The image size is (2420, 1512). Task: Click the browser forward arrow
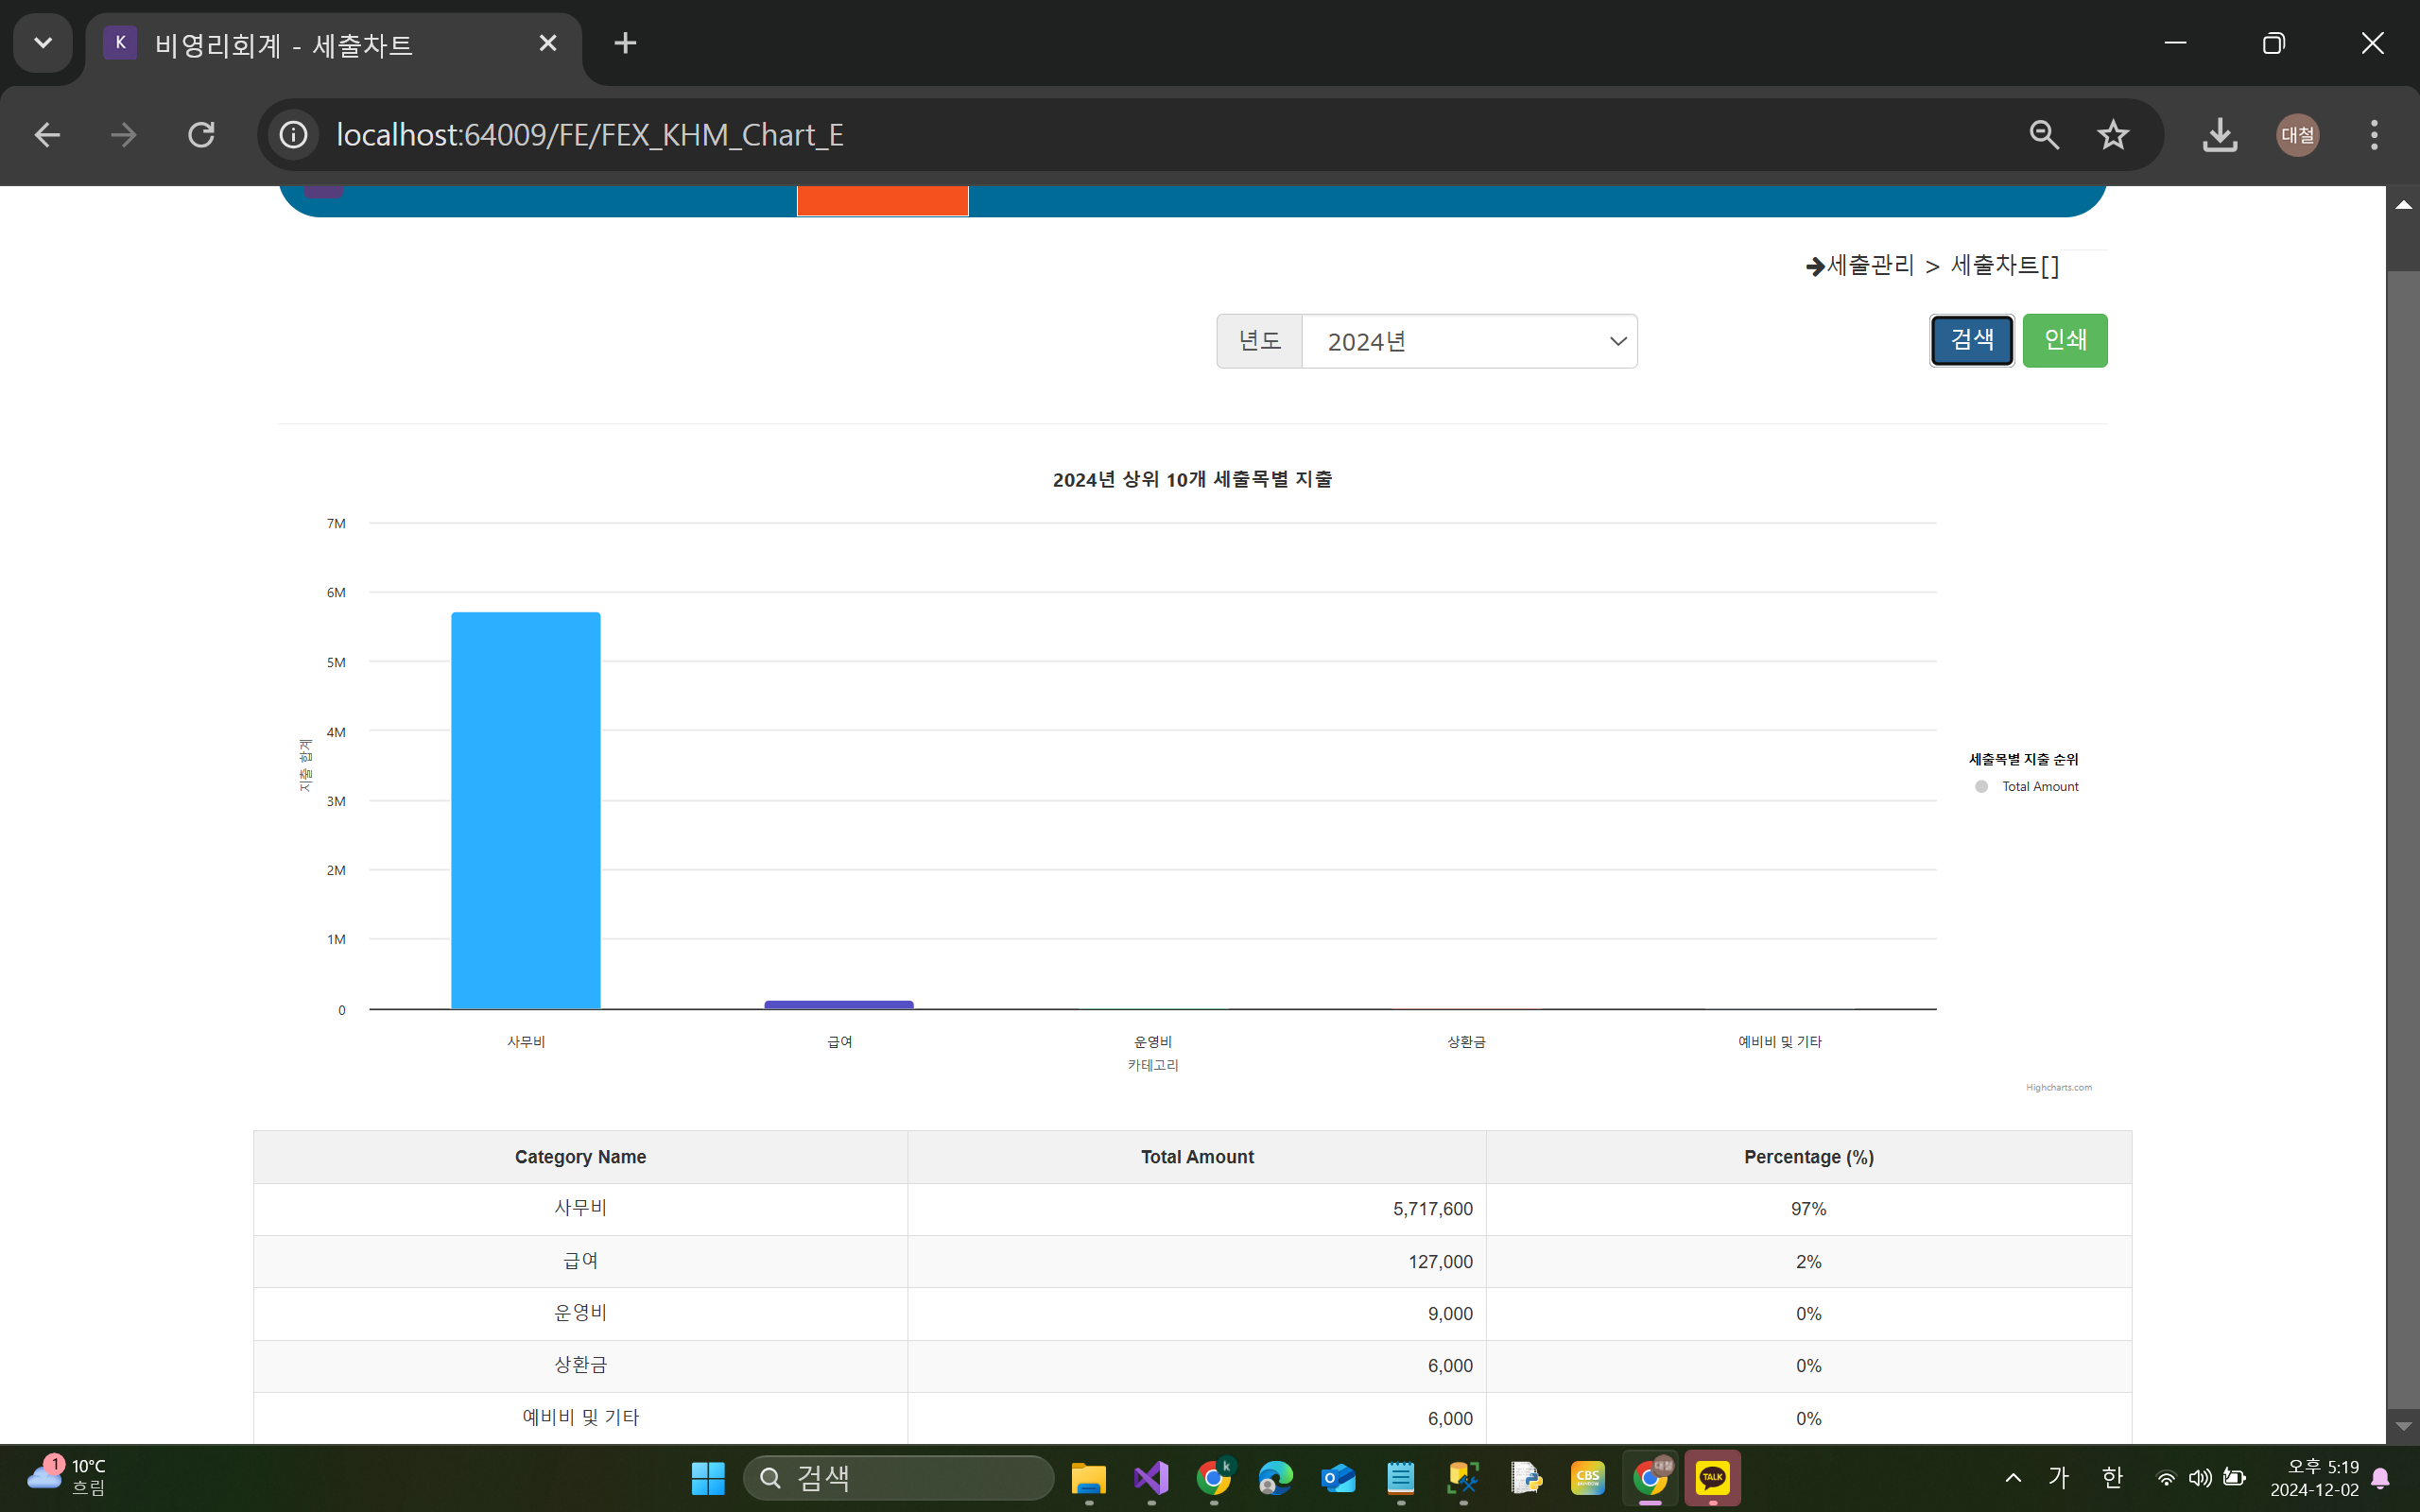click(123, 135)
